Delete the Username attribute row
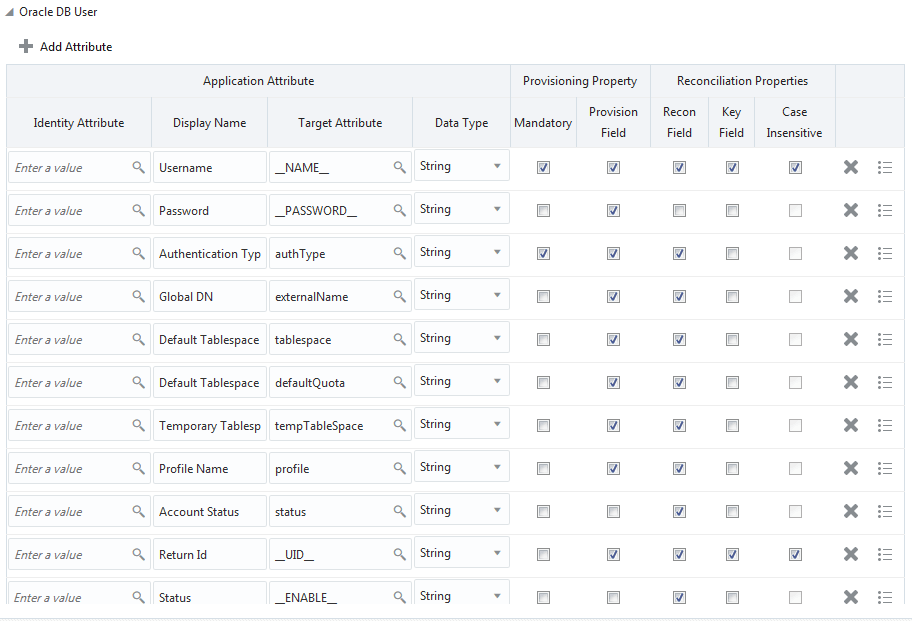Screen dimensions: 912x621 pos(851,167)
